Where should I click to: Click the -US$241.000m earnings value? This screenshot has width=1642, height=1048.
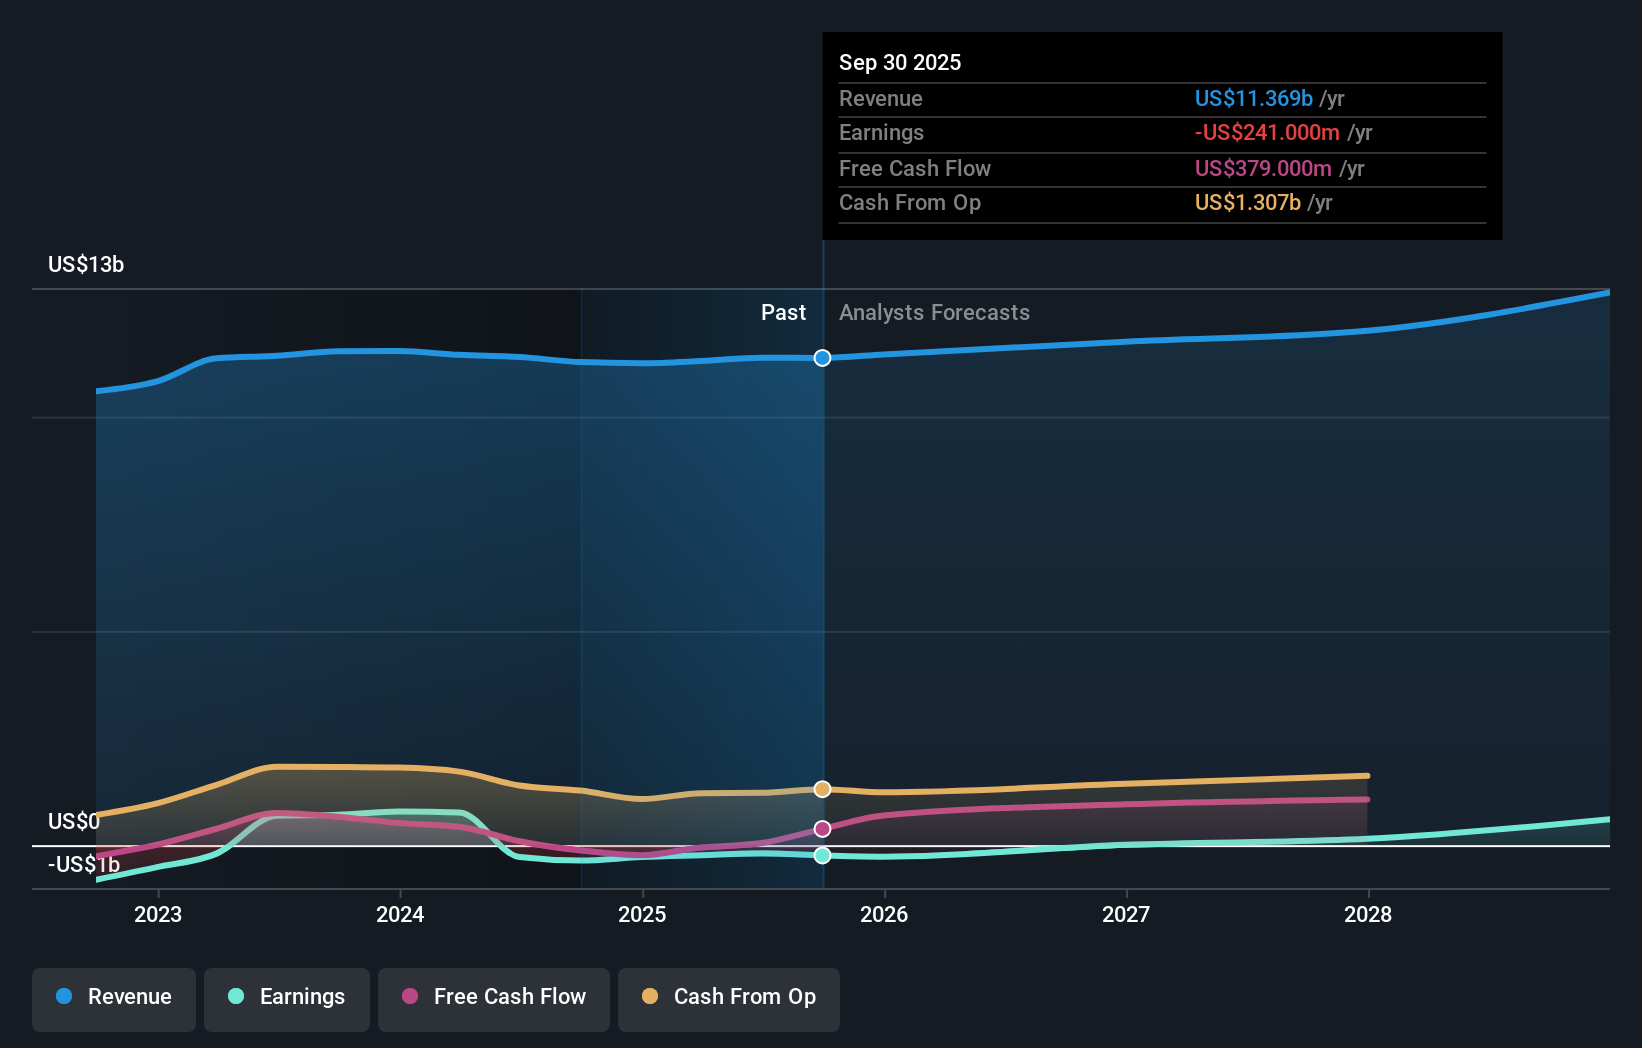(x=1267, y=133)
